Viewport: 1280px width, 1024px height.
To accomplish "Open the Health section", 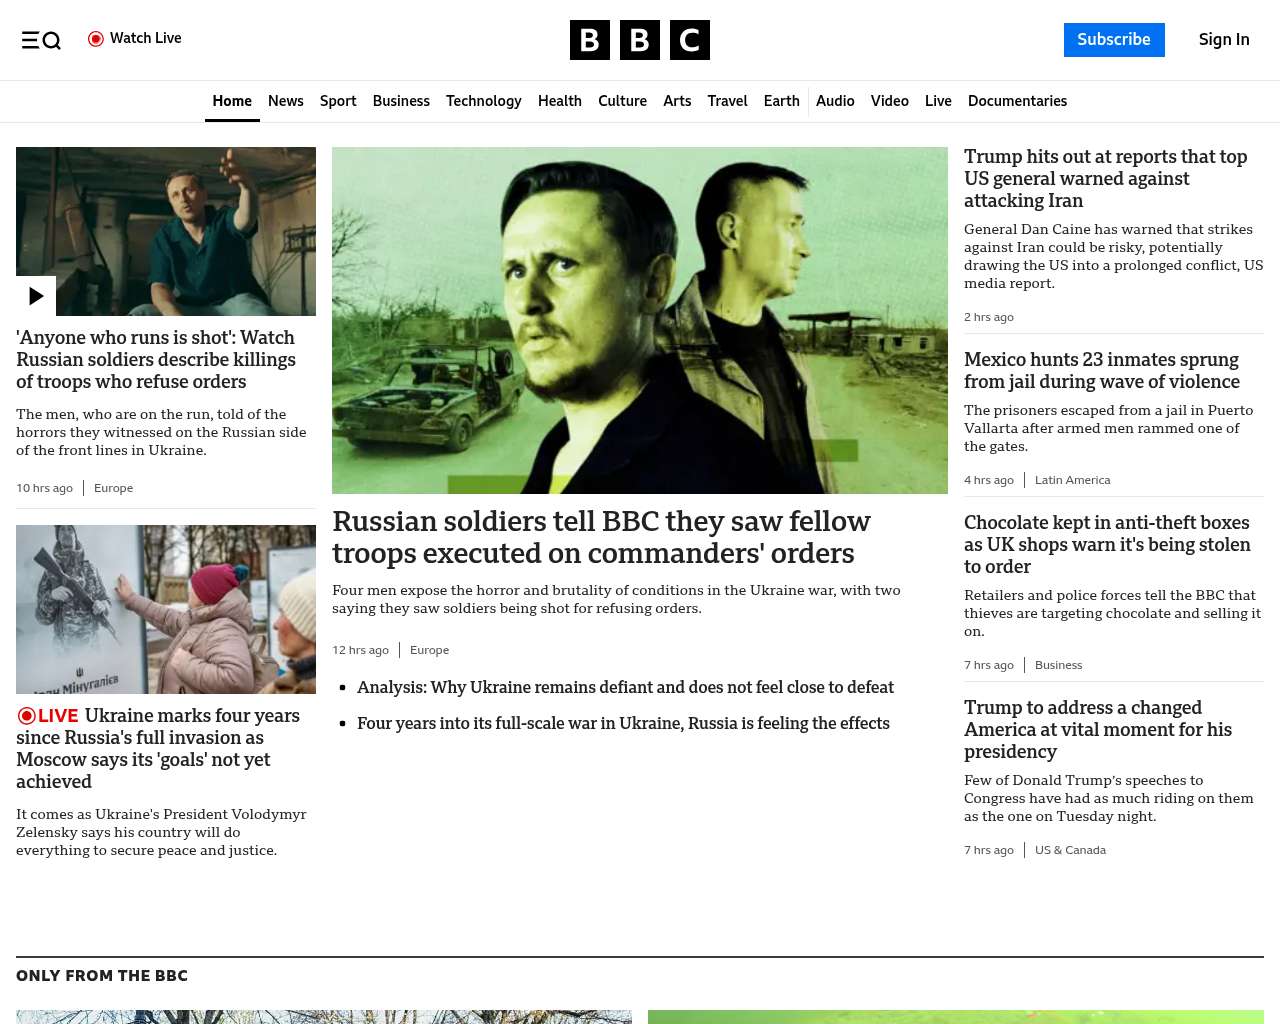I will click(560, 101).
